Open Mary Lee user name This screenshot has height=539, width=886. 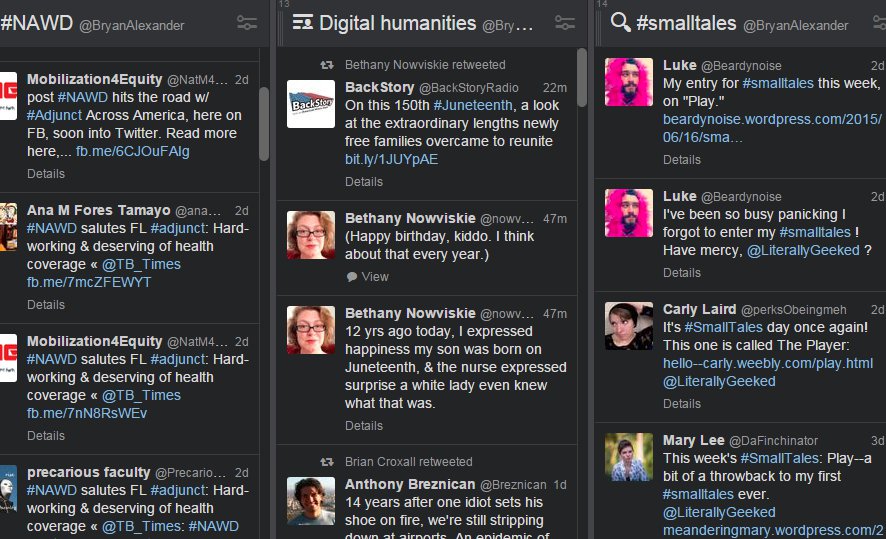tap(693, 441)
